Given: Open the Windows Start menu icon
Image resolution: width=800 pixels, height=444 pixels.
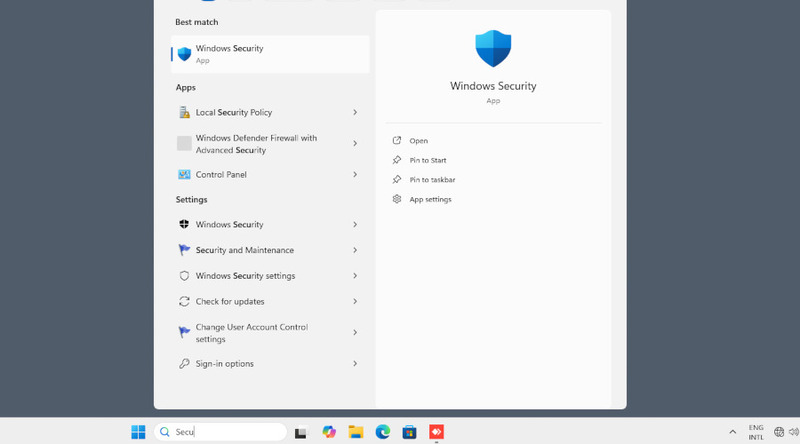Looking at the screenshot, I should (138, 432).
